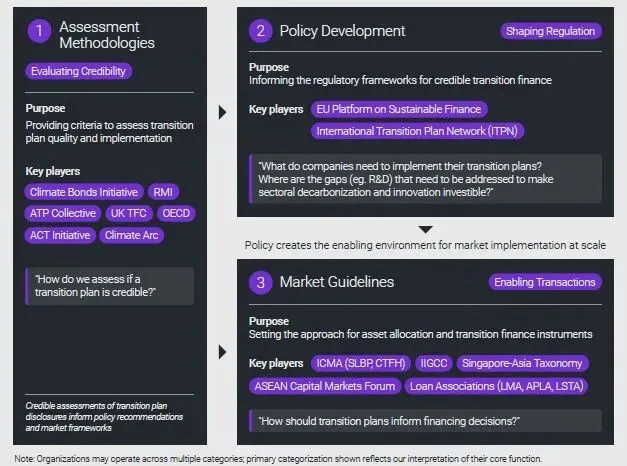Click the Evaluating Credibility tag

[78, 71]
